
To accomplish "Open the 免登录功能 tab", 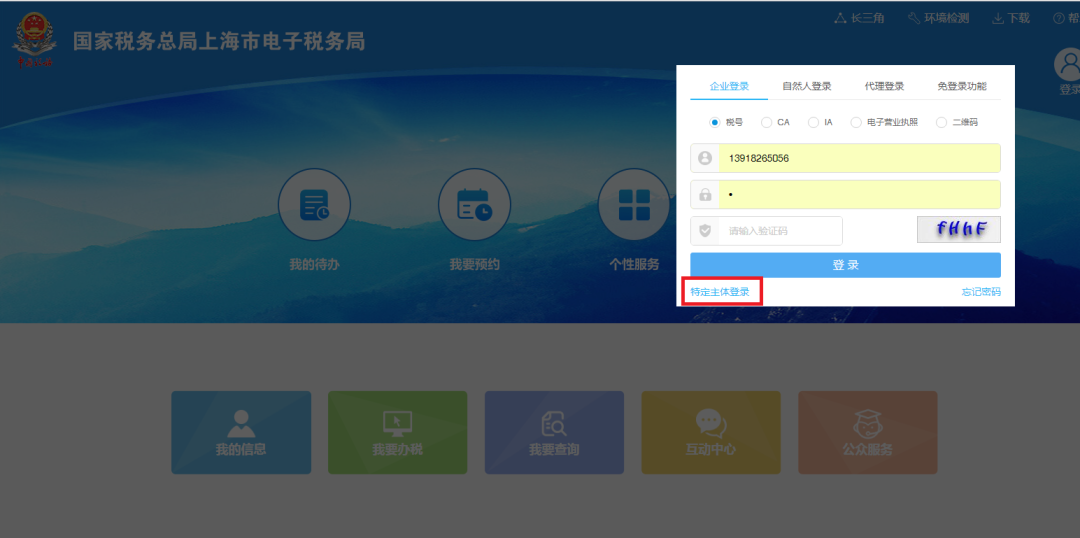I will [x=961, y=86].
